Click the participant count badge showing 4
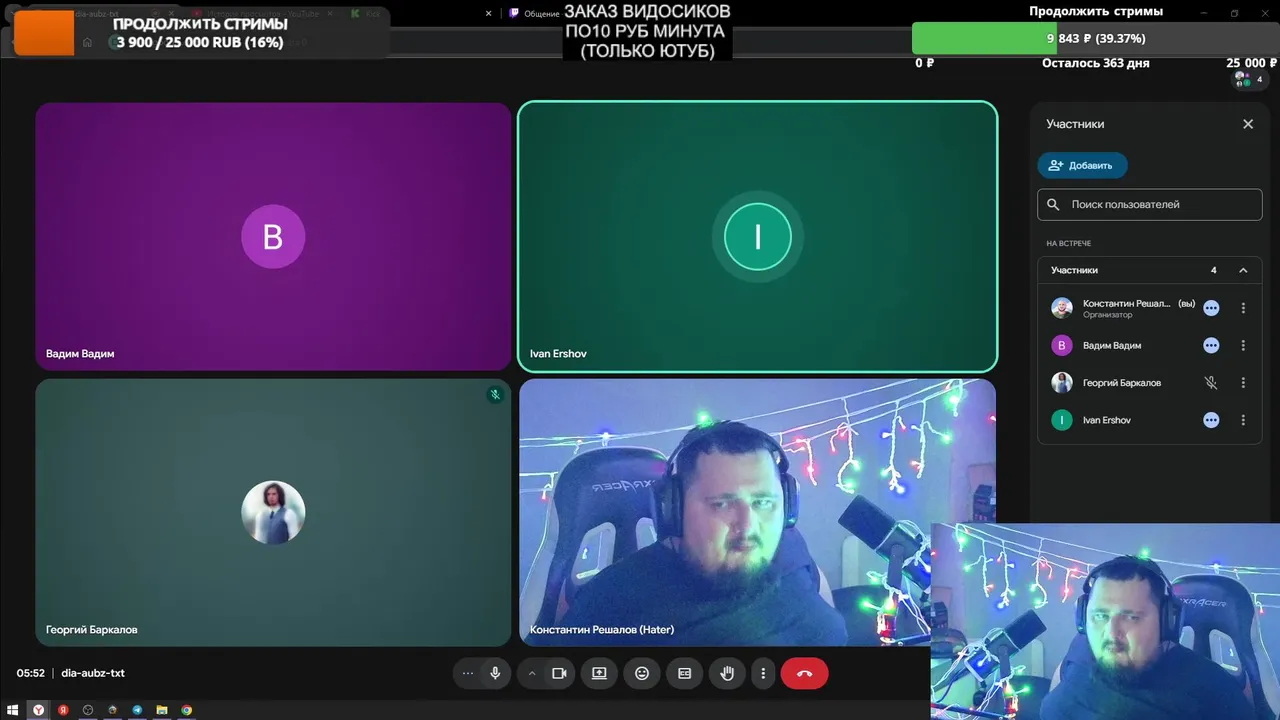Screen dimensions: 1280x720 (1249, 79)
